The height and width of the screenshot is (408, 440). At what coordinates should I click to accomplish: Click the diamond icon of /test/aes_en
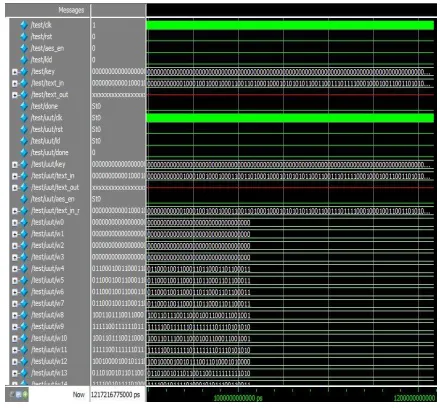coord(24,48)
